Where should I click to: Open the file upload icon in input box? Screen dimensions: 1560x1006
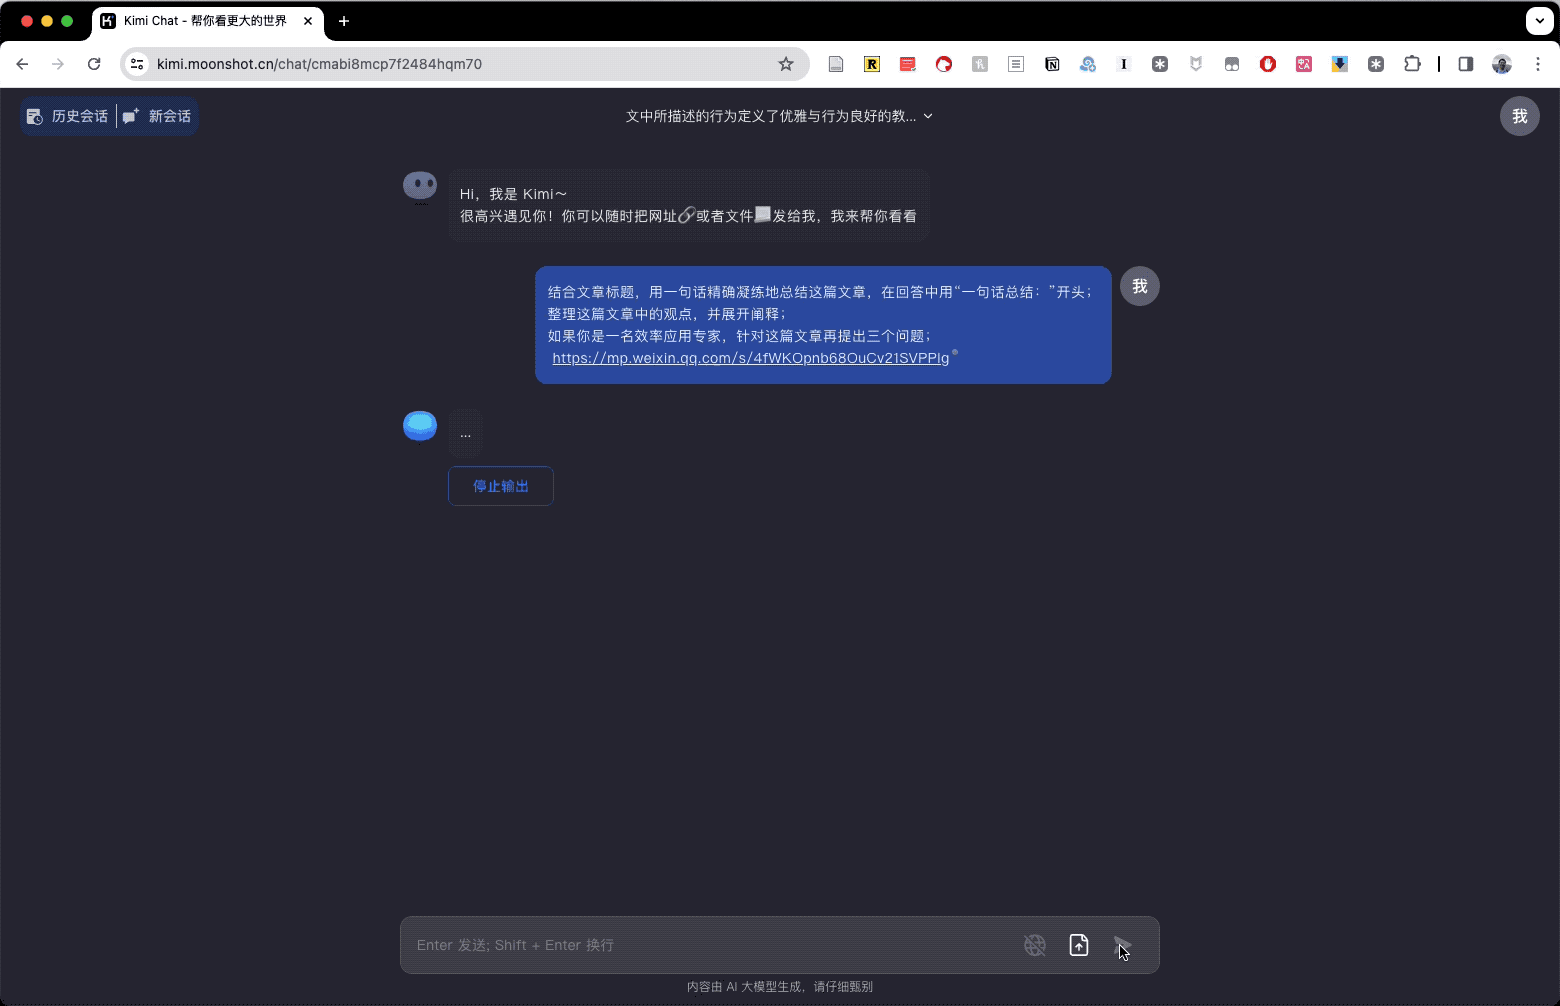click(1079, 945)
